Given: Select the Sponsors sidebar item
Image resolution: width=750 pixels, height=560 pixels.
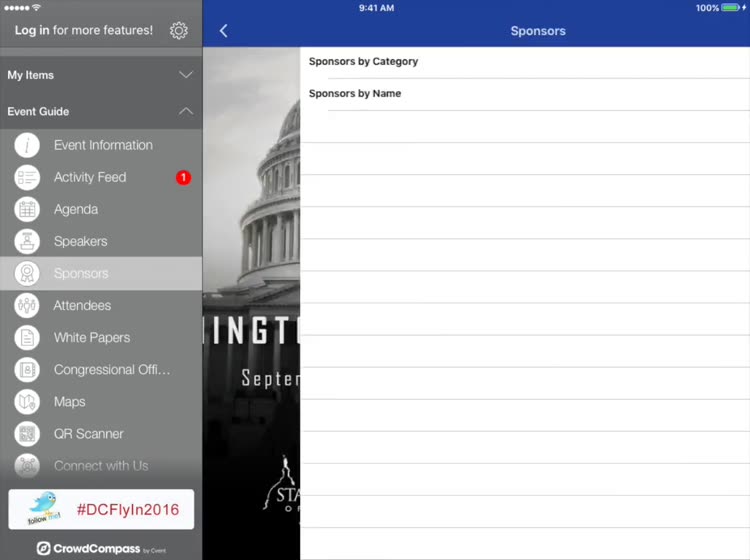Looking at the screenshot, I should click(x=82, y=273).
